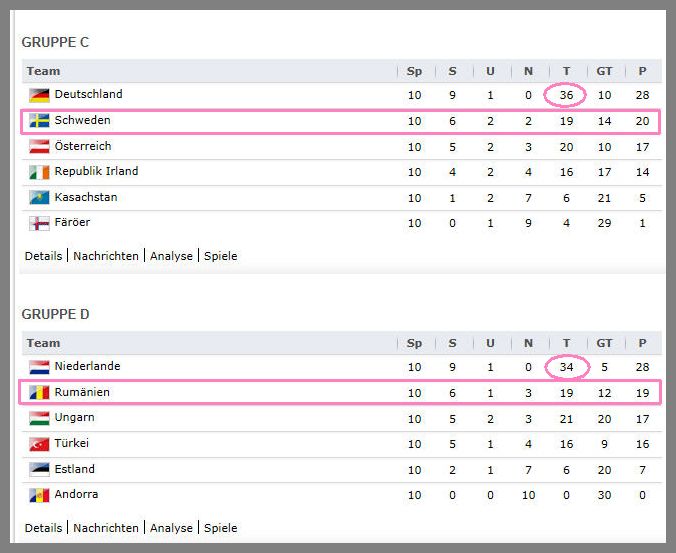Open Spiele link under Gruppe D

tap(221, 528)
